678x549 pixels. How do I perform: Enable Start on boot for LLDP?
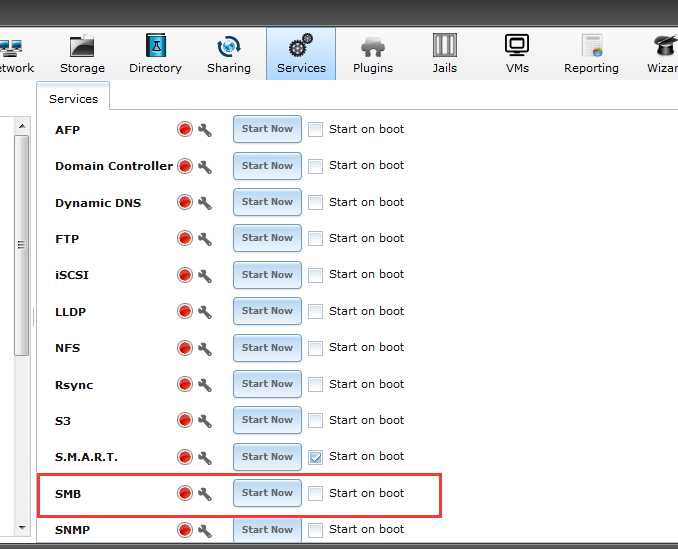coord(315,311)
